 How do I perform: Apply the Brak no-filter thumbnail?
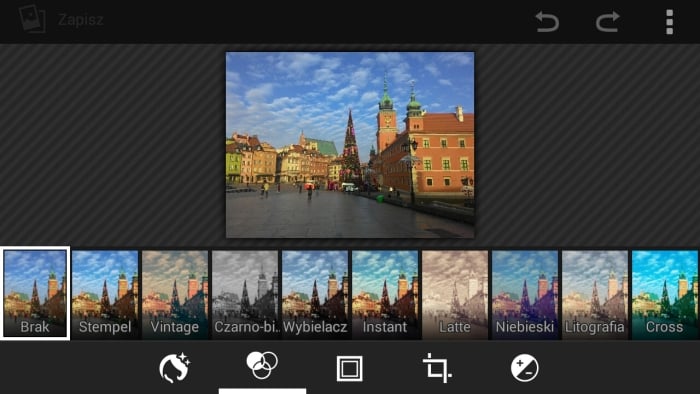tap(35, 293)
